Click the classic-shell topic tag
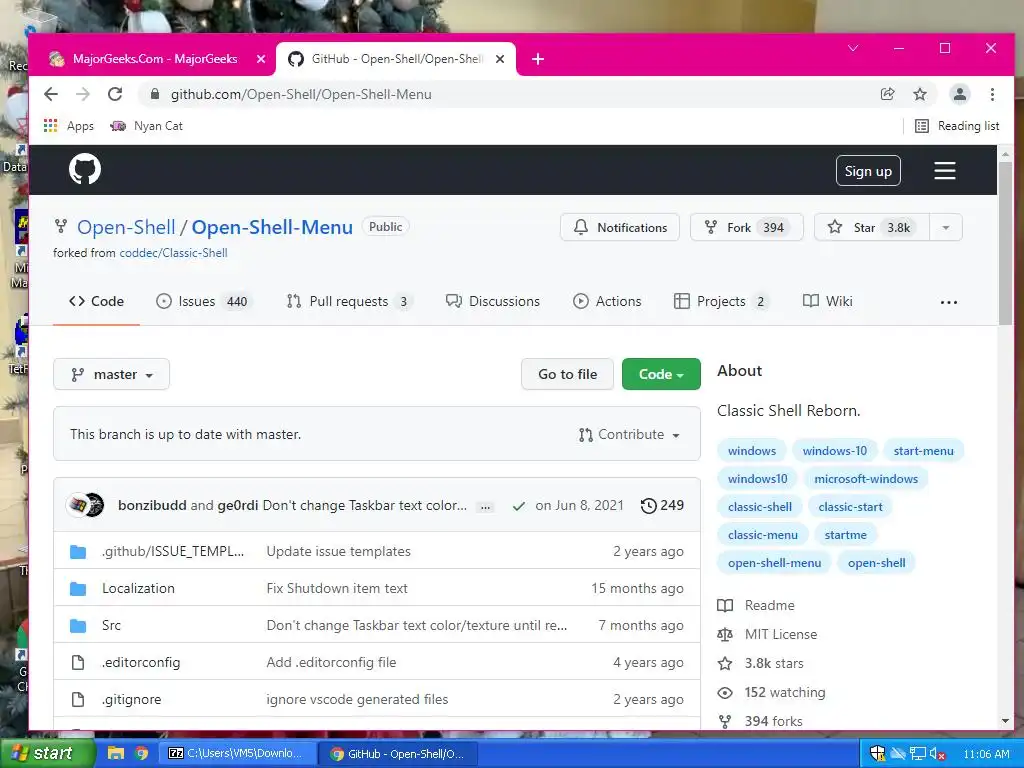 coord(760,507)
